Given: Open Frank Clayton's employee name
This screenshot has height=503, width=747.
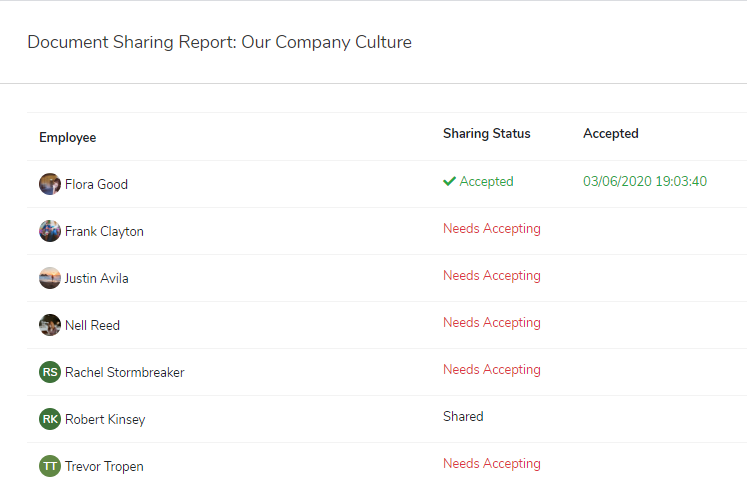Looking at the screenshot, I should (104, 231).
